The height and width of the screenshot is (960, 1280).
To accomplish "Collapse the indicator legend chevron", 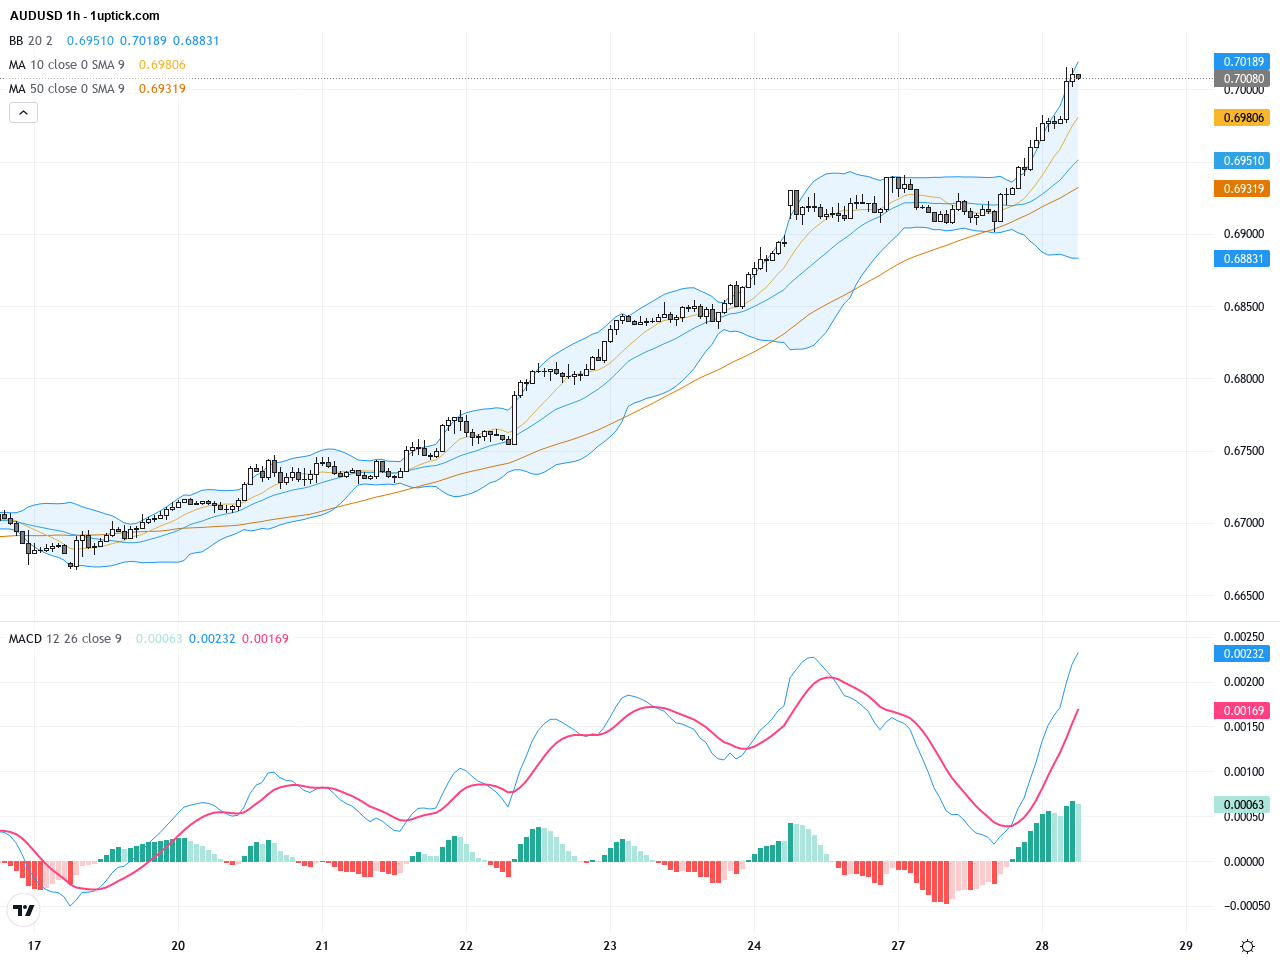I will point(23,113).
